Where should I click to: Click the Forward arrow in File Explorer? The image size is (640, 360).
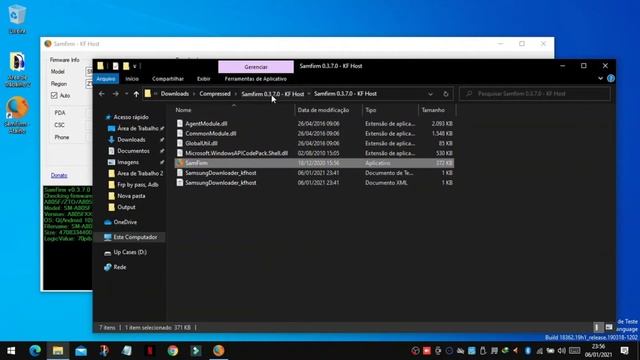(x=116, y=94)
